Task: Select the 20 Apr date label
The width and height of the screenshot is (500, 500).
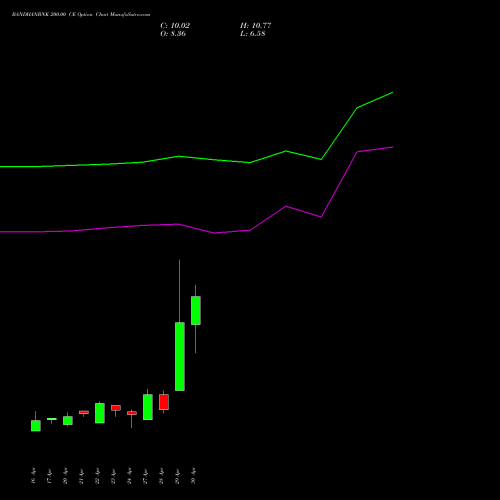Action: (65, 476)
